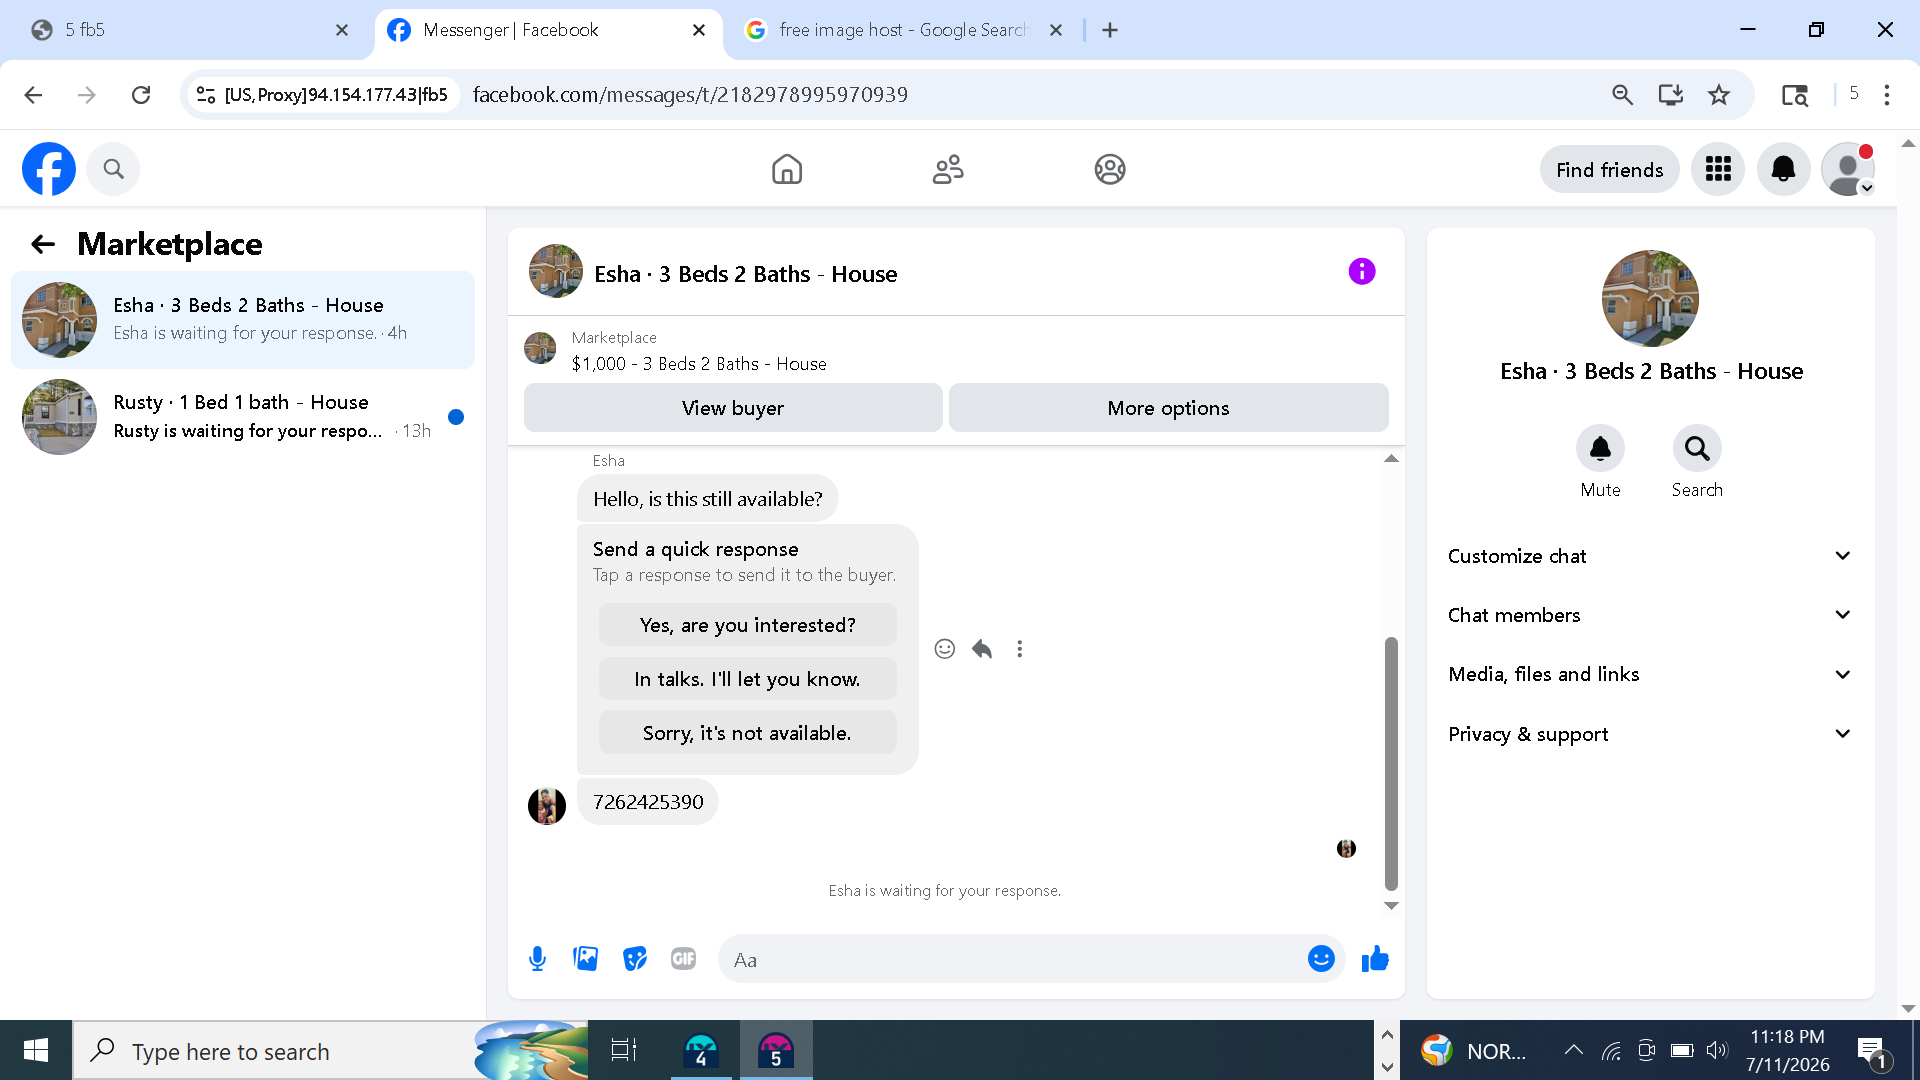This screenshot has height=1080, width=1920.
Task: Open the GIF picker icon
Action: (684, 959)
